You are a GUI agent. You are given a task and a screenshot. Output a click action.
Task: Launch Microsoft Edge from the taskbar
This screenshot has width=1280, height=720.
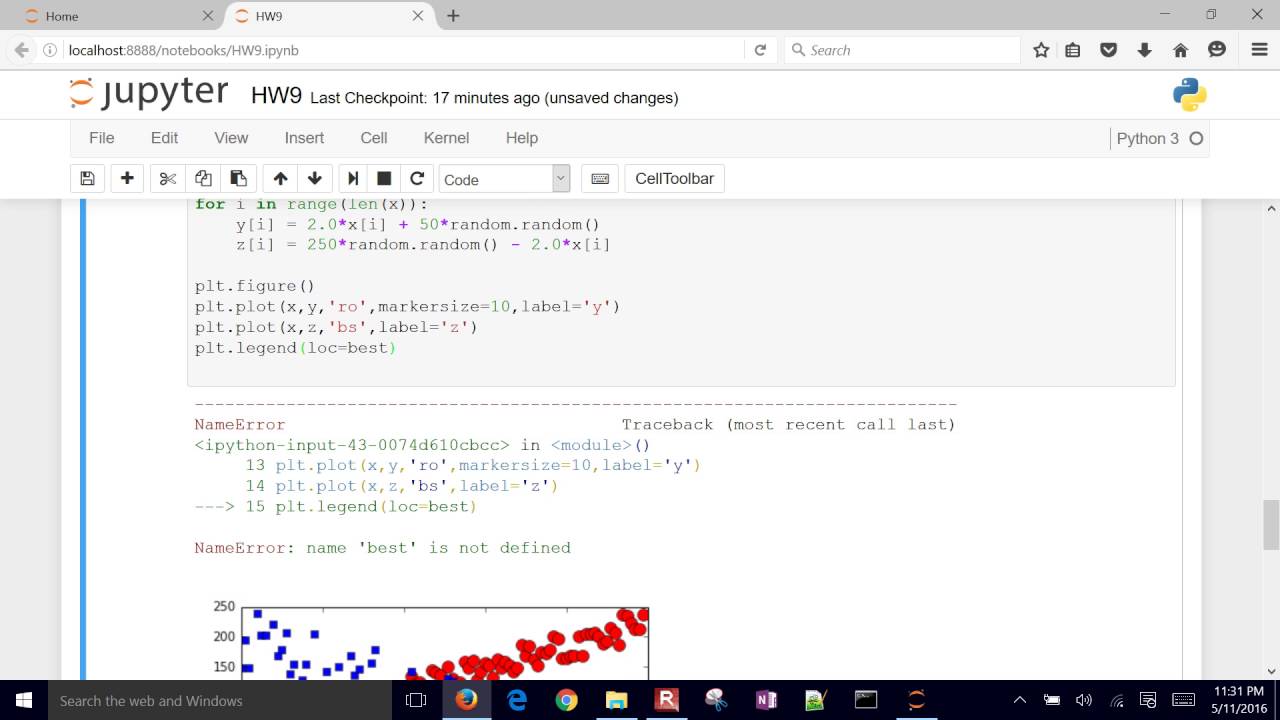pyautogui.click(x=516, y=701)
